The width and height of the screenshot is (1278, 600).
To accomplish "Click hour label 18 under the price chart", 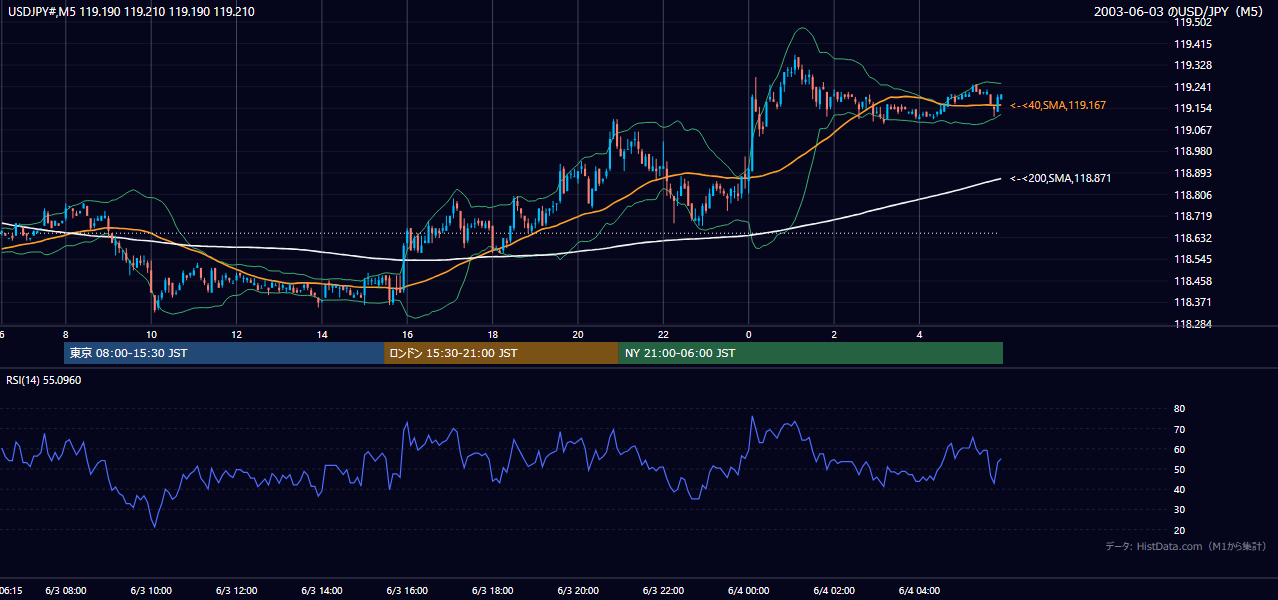I will pyautogui.click(x=493, y=334).
